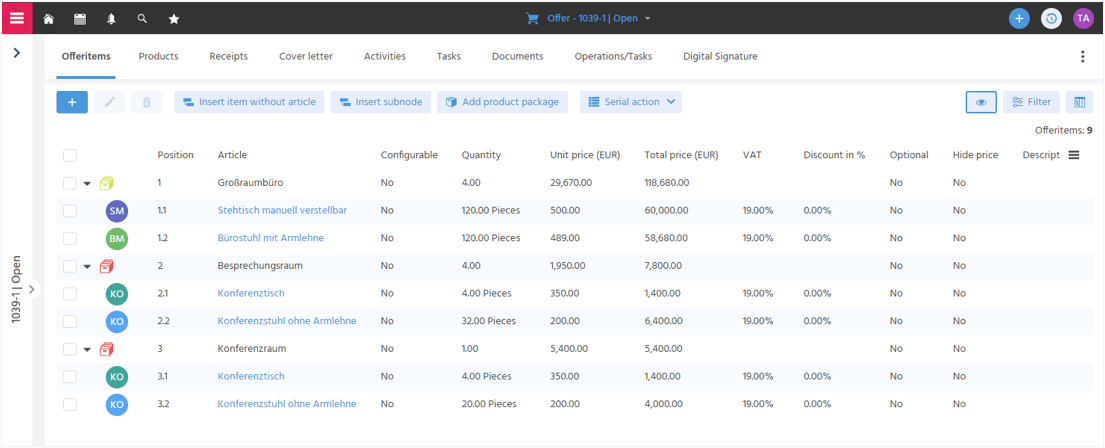Click the yellow package icon of Großraumbüro
Viewport: 1105px width, 448px height.
(106, 183)
